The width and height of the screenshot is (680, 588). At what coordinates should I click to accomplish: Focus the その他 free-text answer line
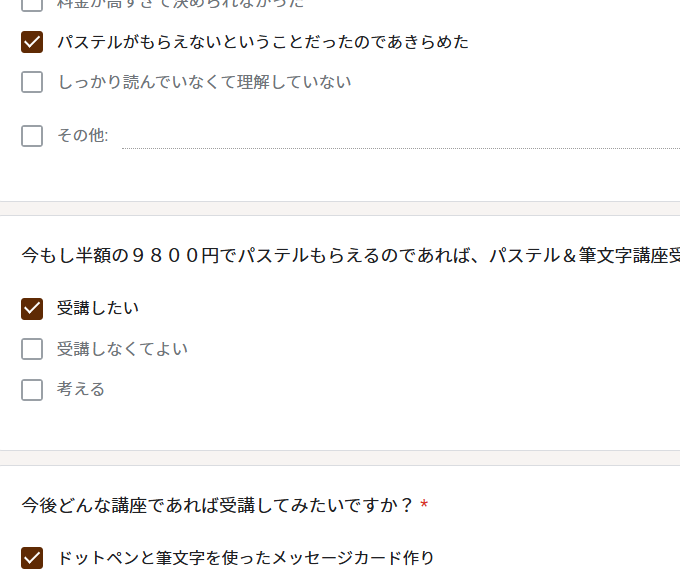coord(401,138)
